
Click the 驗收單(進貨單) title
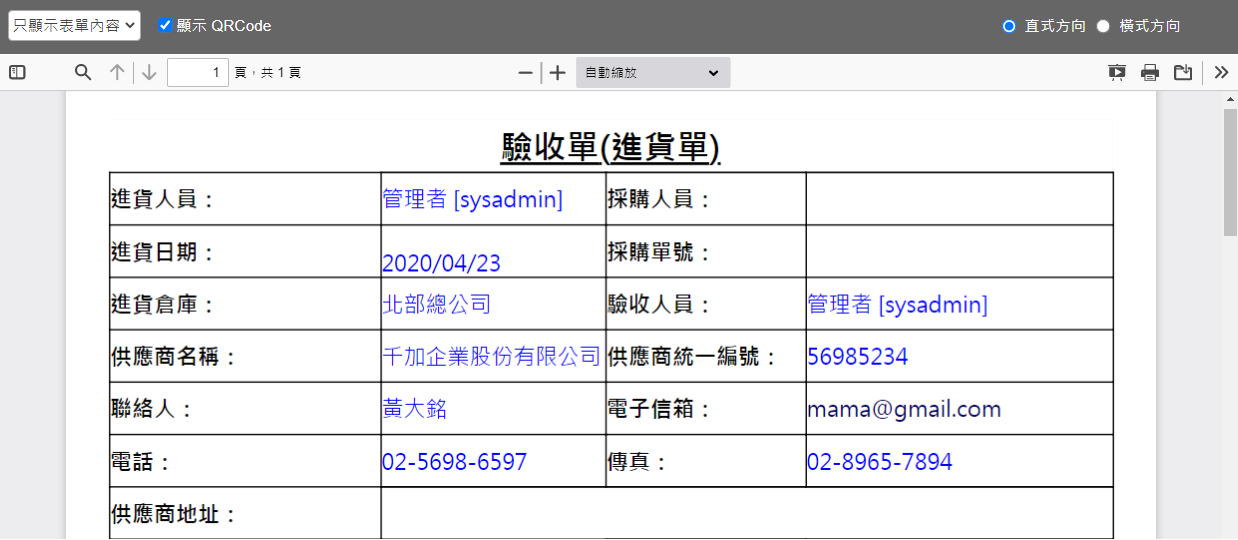click(611, 148)
